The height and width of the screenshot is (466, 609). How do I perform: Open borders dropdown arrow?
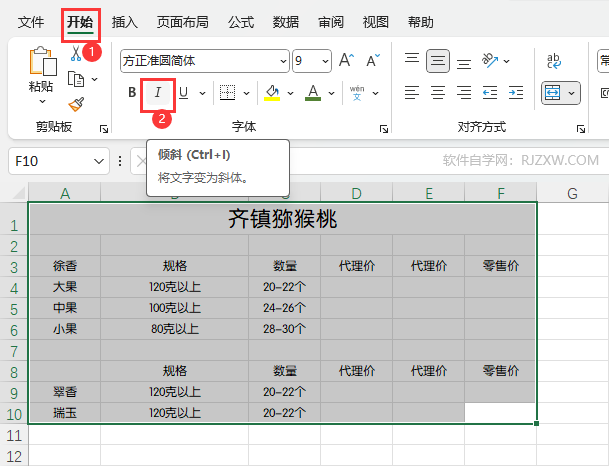point(246,93)
